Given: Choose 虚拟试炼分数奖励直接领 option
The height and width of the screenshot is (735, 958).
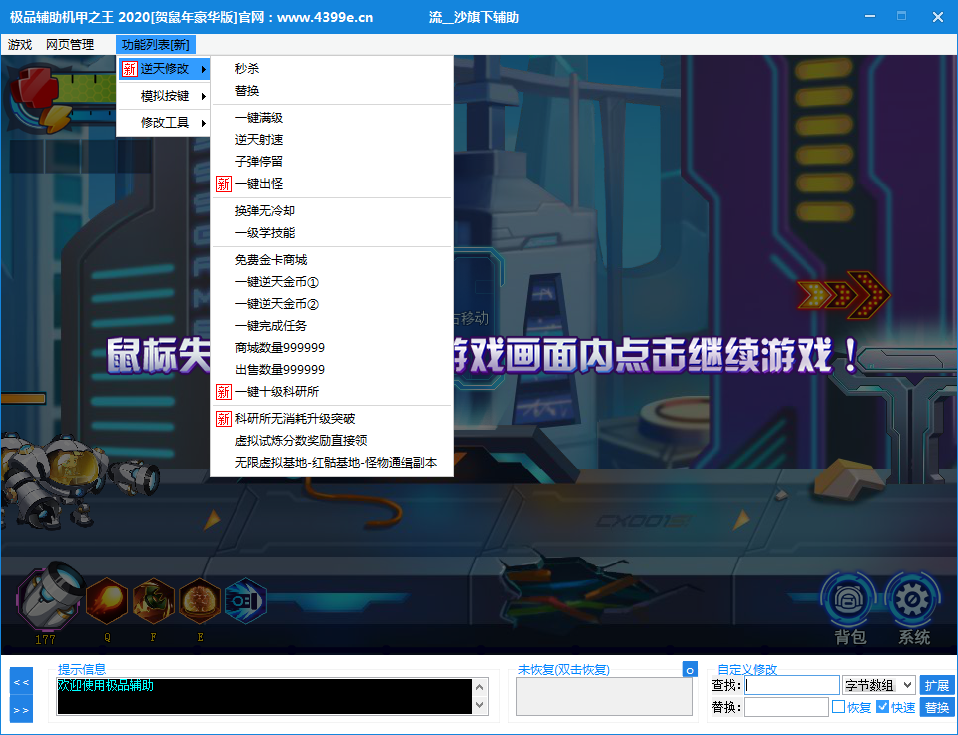Looking at the screenshot, I should [x=332, y=441].
